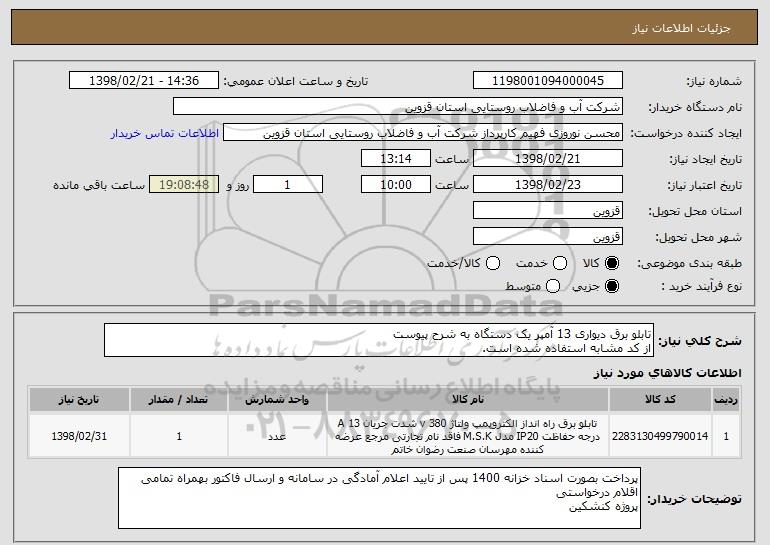The height and width of the screenshot is (545, 770).
Task: Click the public announcement date field 14:36
Action: [x=144, y=81]
